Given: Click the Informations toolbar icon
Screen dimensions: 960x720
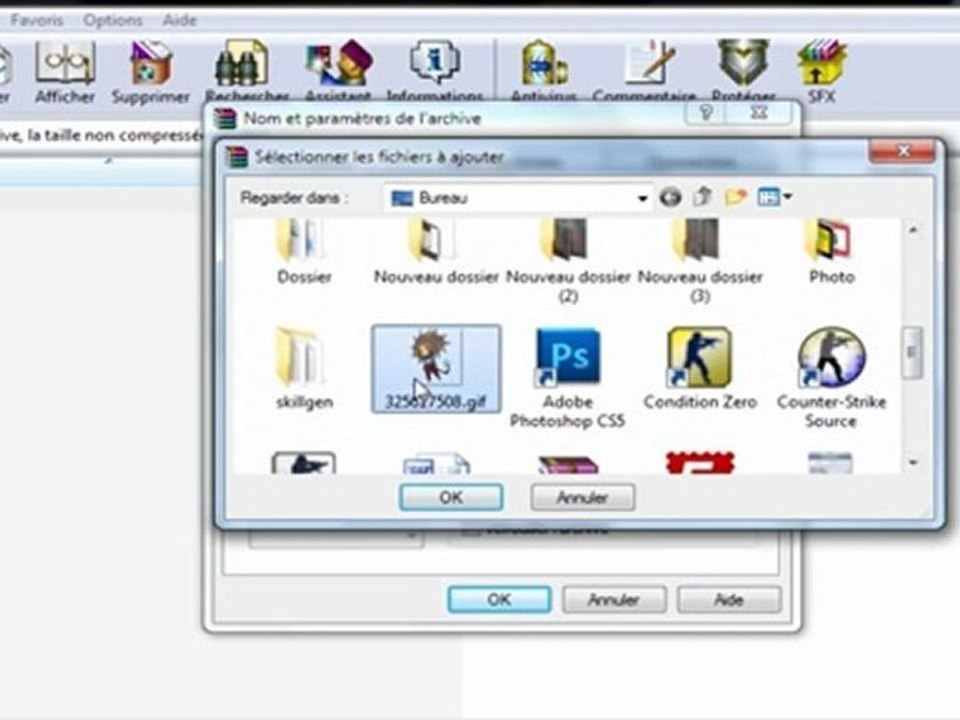Looking at the screenshot, I should click(435, 70).
